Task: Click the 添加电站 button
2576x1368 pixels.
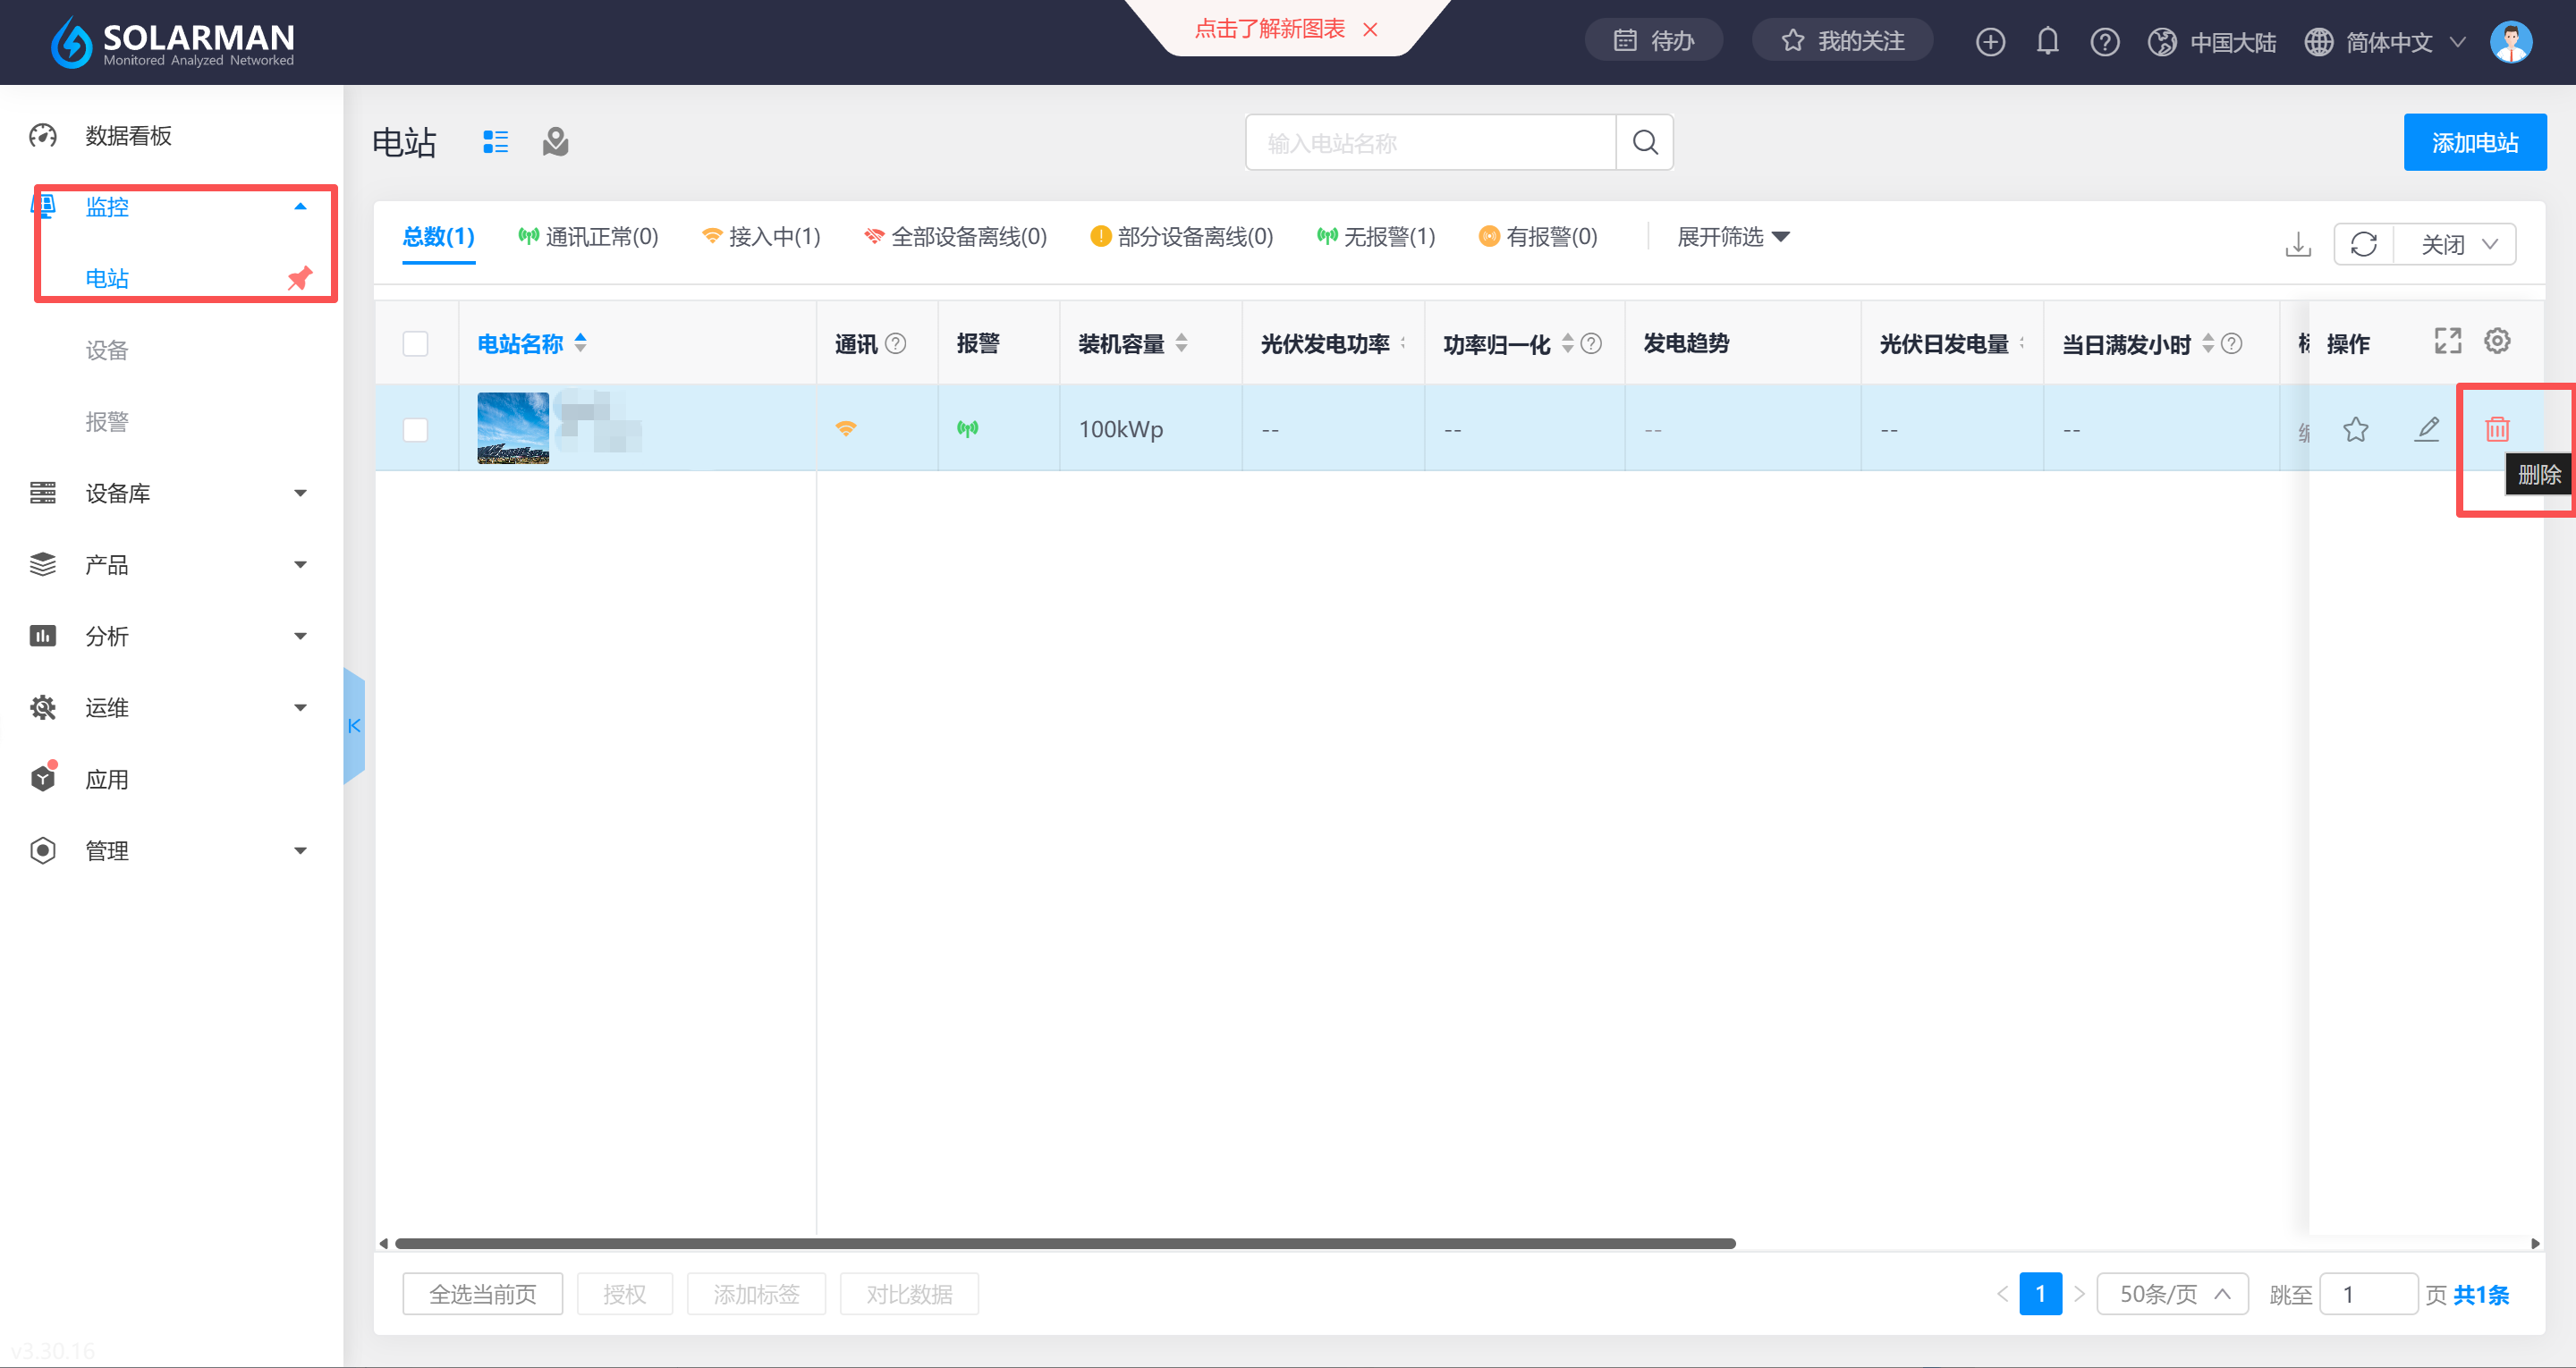Action: click(2474, 142)
